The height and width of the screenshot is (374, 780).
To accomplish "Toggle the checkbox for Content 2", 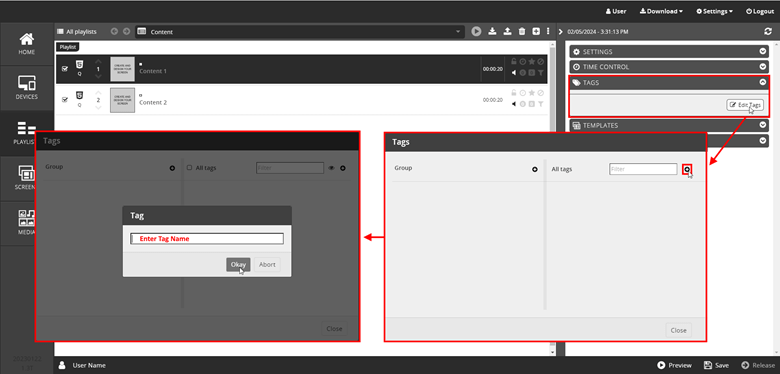I will 65,99.
